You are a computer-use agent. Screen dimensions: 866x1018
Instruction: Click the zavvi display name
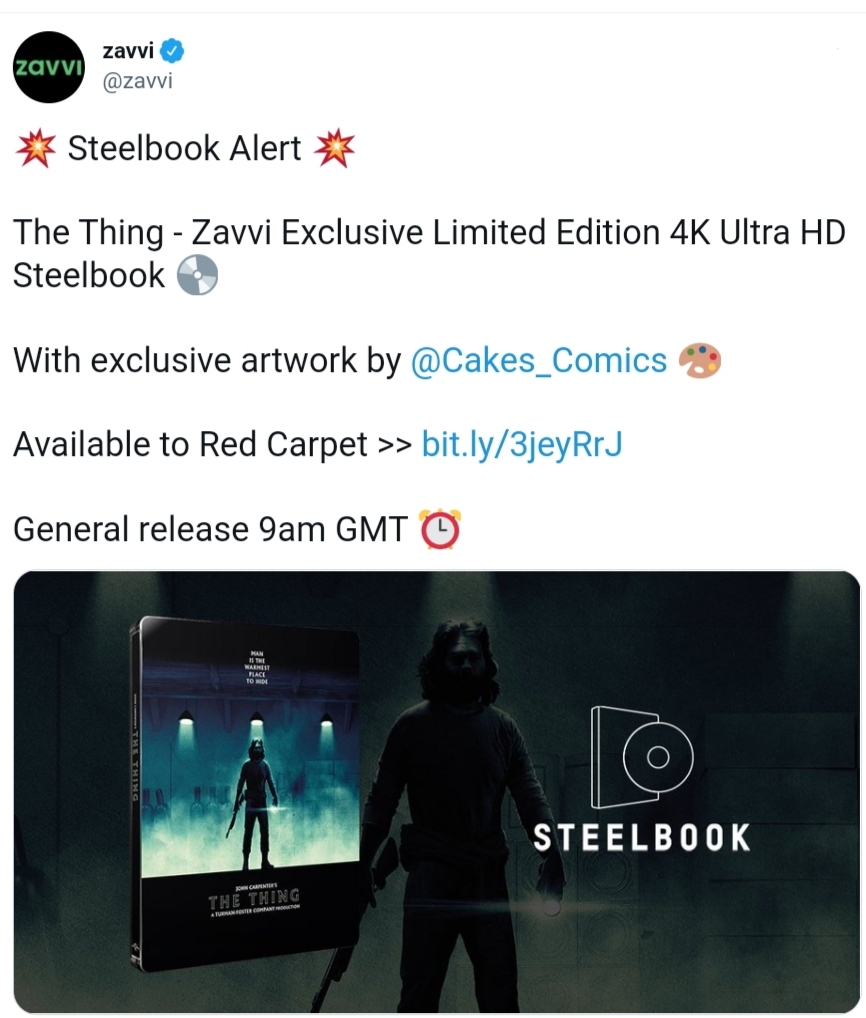[128, 50]
